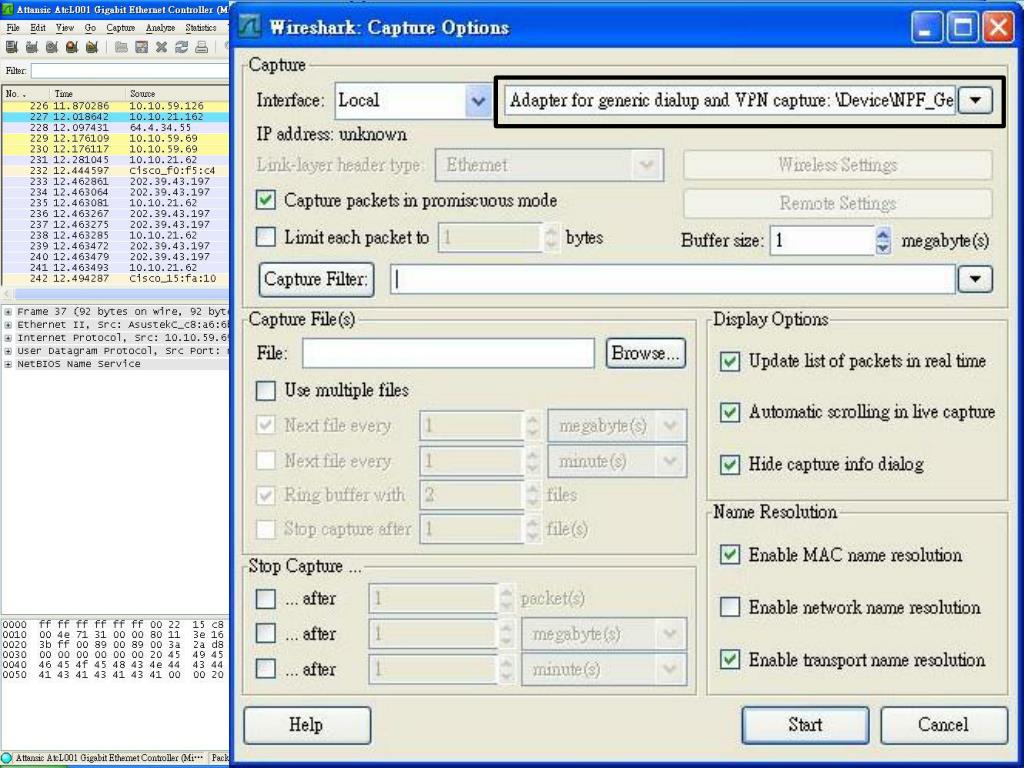Open the Capture menu

[x=121, y=28]
